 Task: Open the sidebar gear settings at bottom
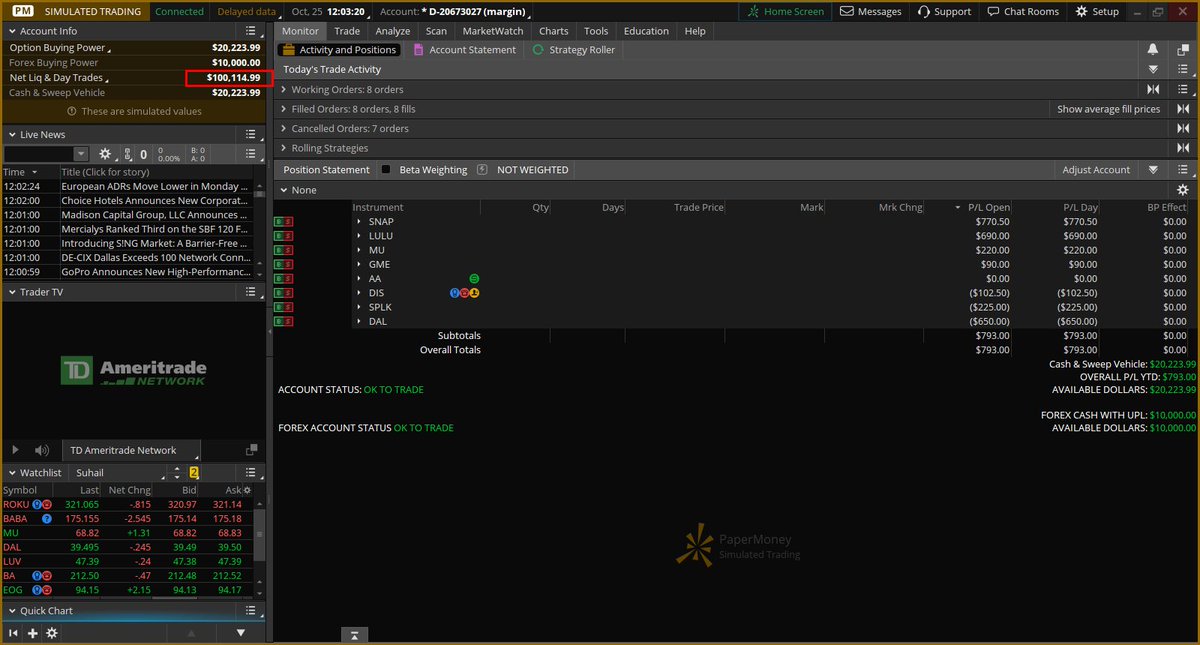(52, 633)
